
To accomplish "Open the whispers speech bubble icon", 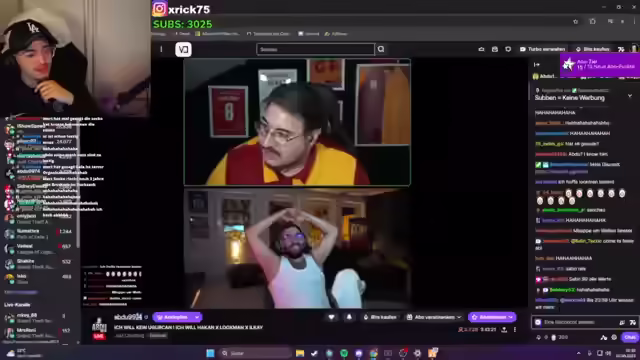I will pyautogui.click(x=508, y=49).
